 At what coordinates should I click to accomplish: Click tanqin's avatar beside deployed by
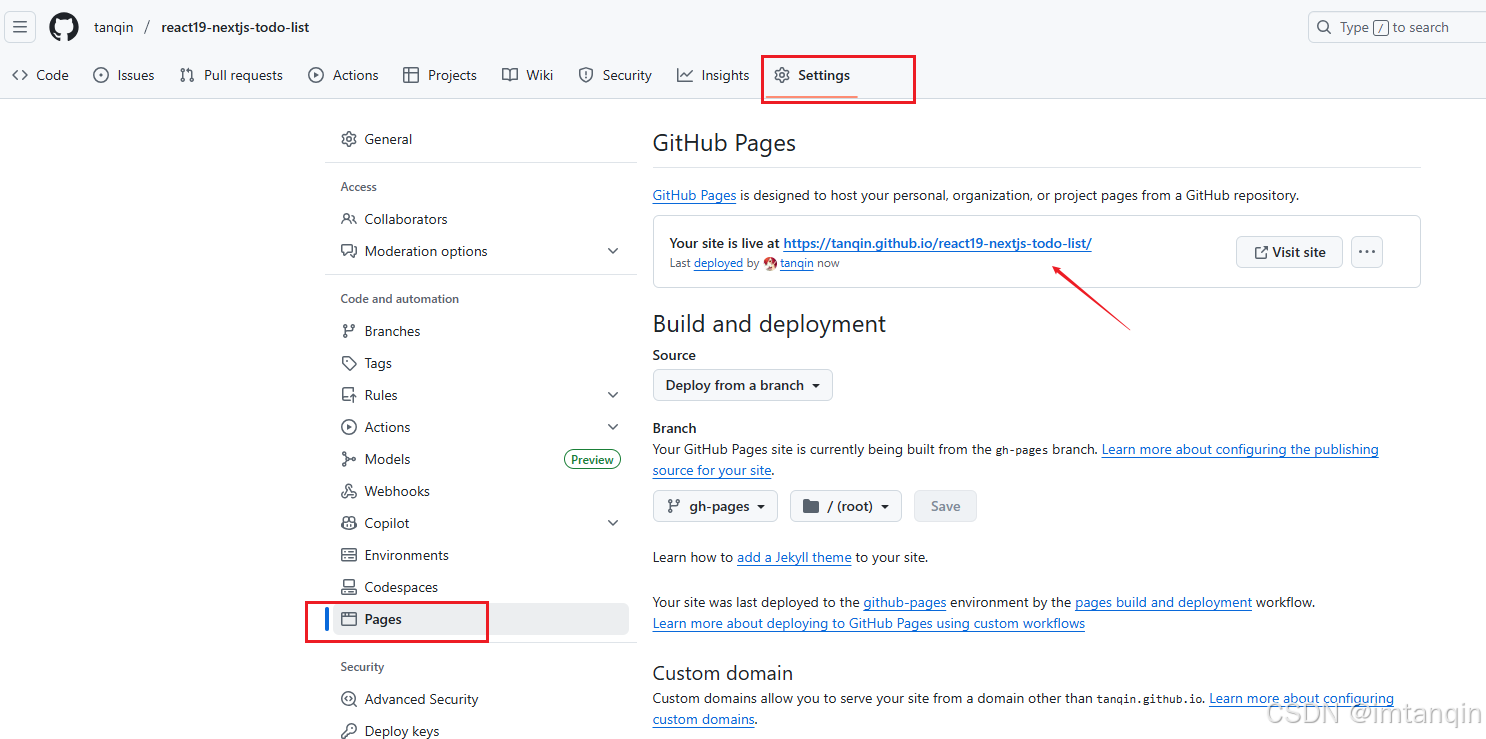(770, 263)
